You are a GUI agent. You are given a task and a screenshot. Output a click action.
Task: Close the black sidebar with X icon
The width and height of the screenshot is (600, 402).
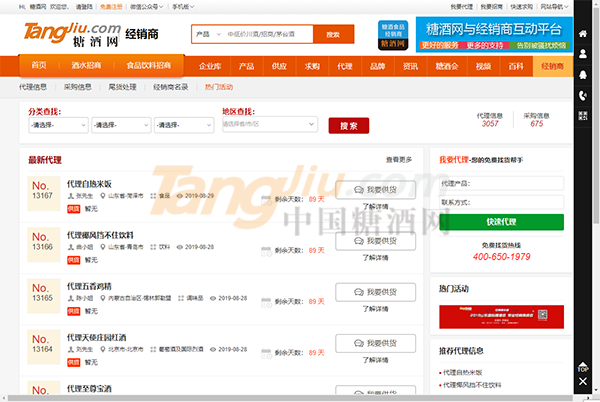pos(582,381)
